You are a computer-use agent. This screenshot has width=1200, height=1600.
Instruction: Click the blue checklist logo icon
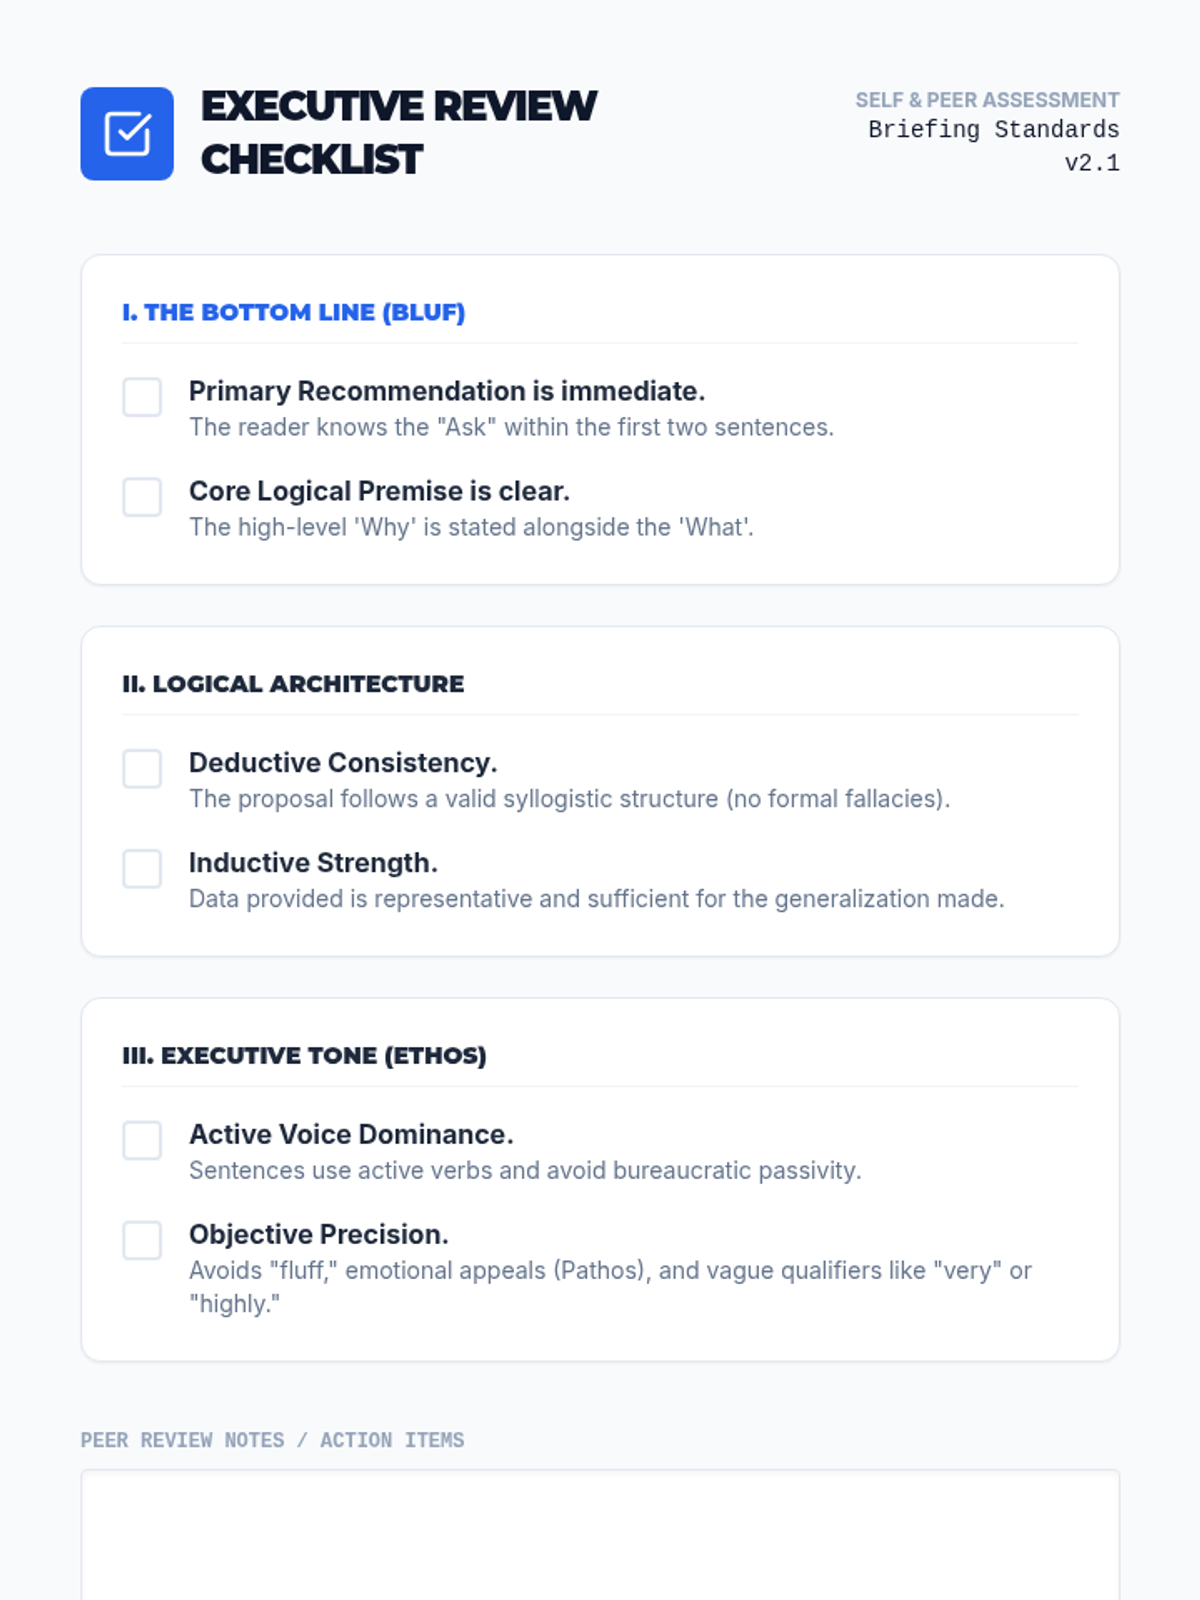tap(127, 134)
